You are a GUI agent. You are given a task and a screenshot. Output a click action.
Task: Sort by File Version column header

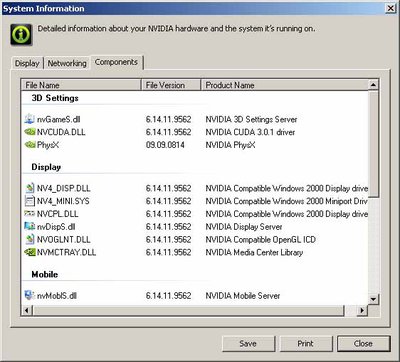[171, 85]
